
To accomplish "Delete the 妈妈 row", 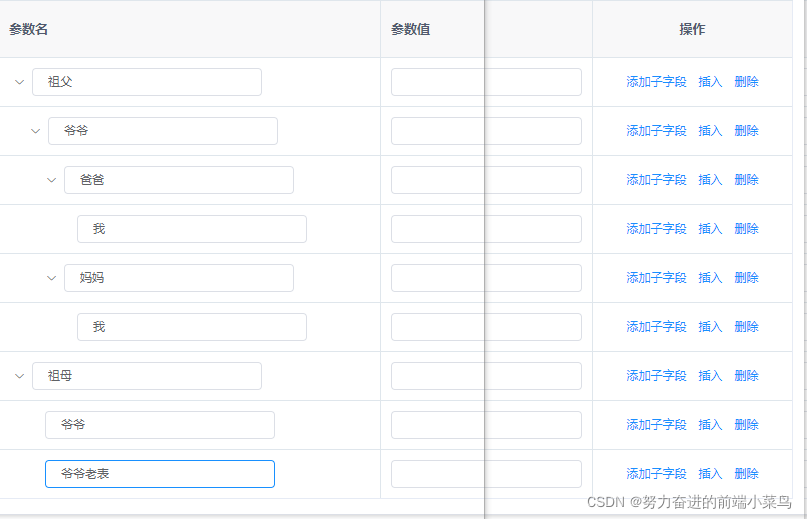I will tap(746, 278).
